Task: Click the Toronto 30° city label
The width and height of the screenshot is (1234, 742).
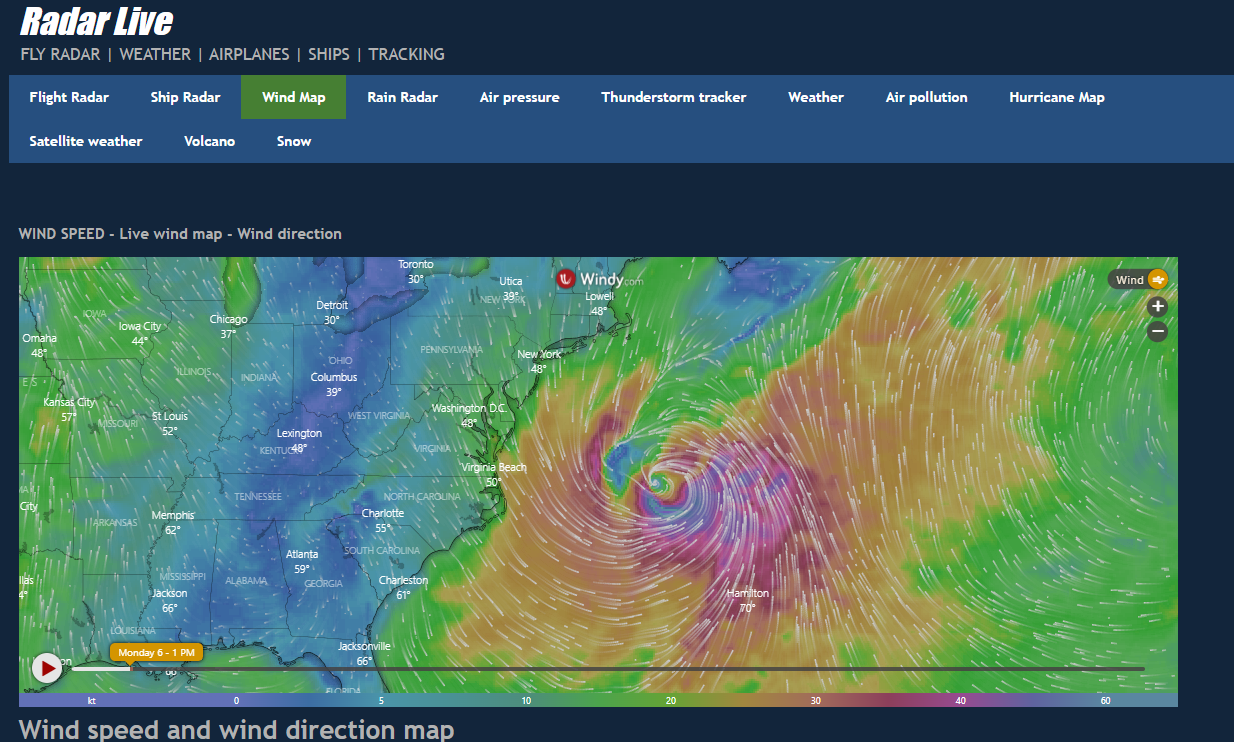Action: pos(416,271)
